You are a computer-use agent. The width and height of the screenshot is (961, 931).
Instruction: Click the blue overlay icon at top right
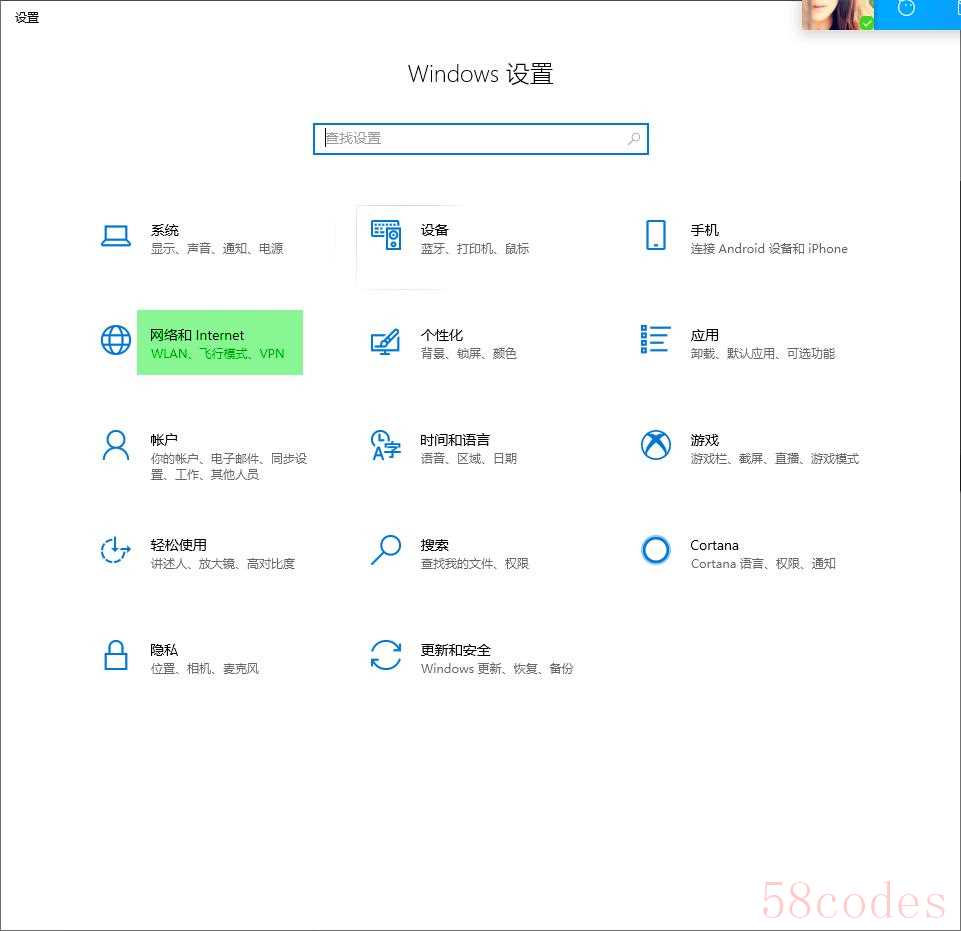point(906,8)
